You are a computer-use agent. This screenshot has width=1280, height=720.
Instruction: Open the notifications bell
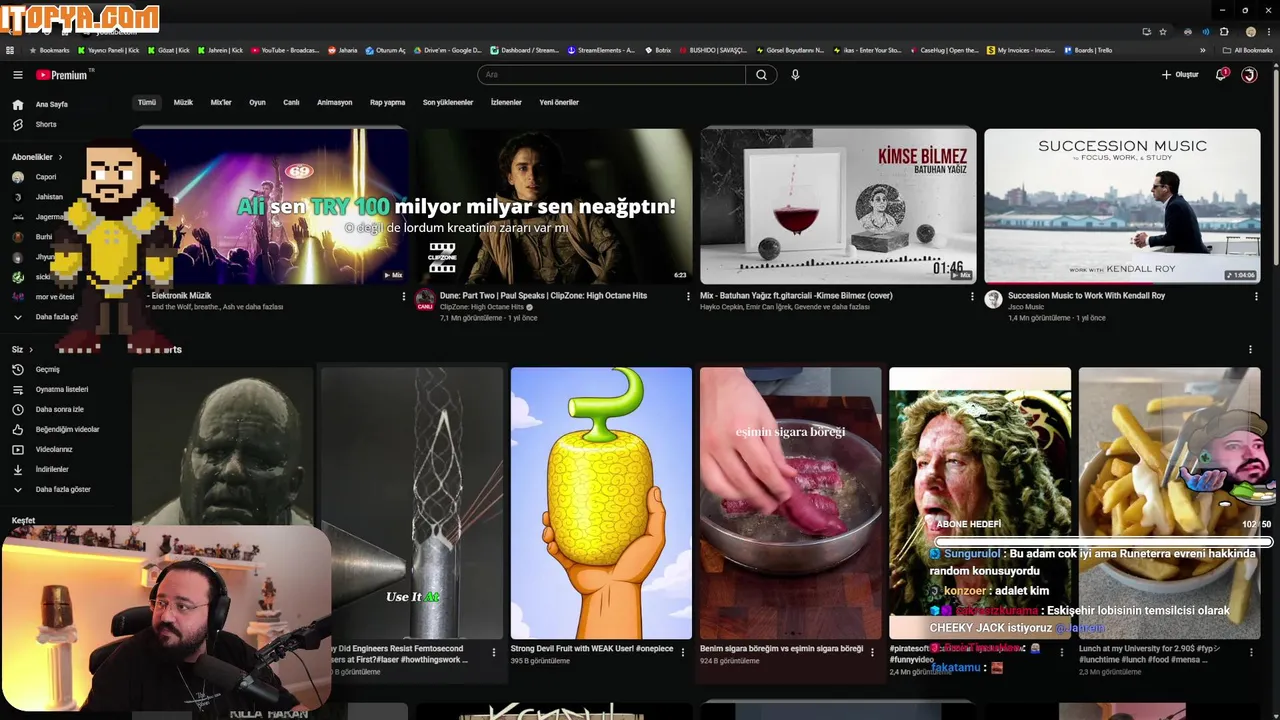(x=1221, y=75)
